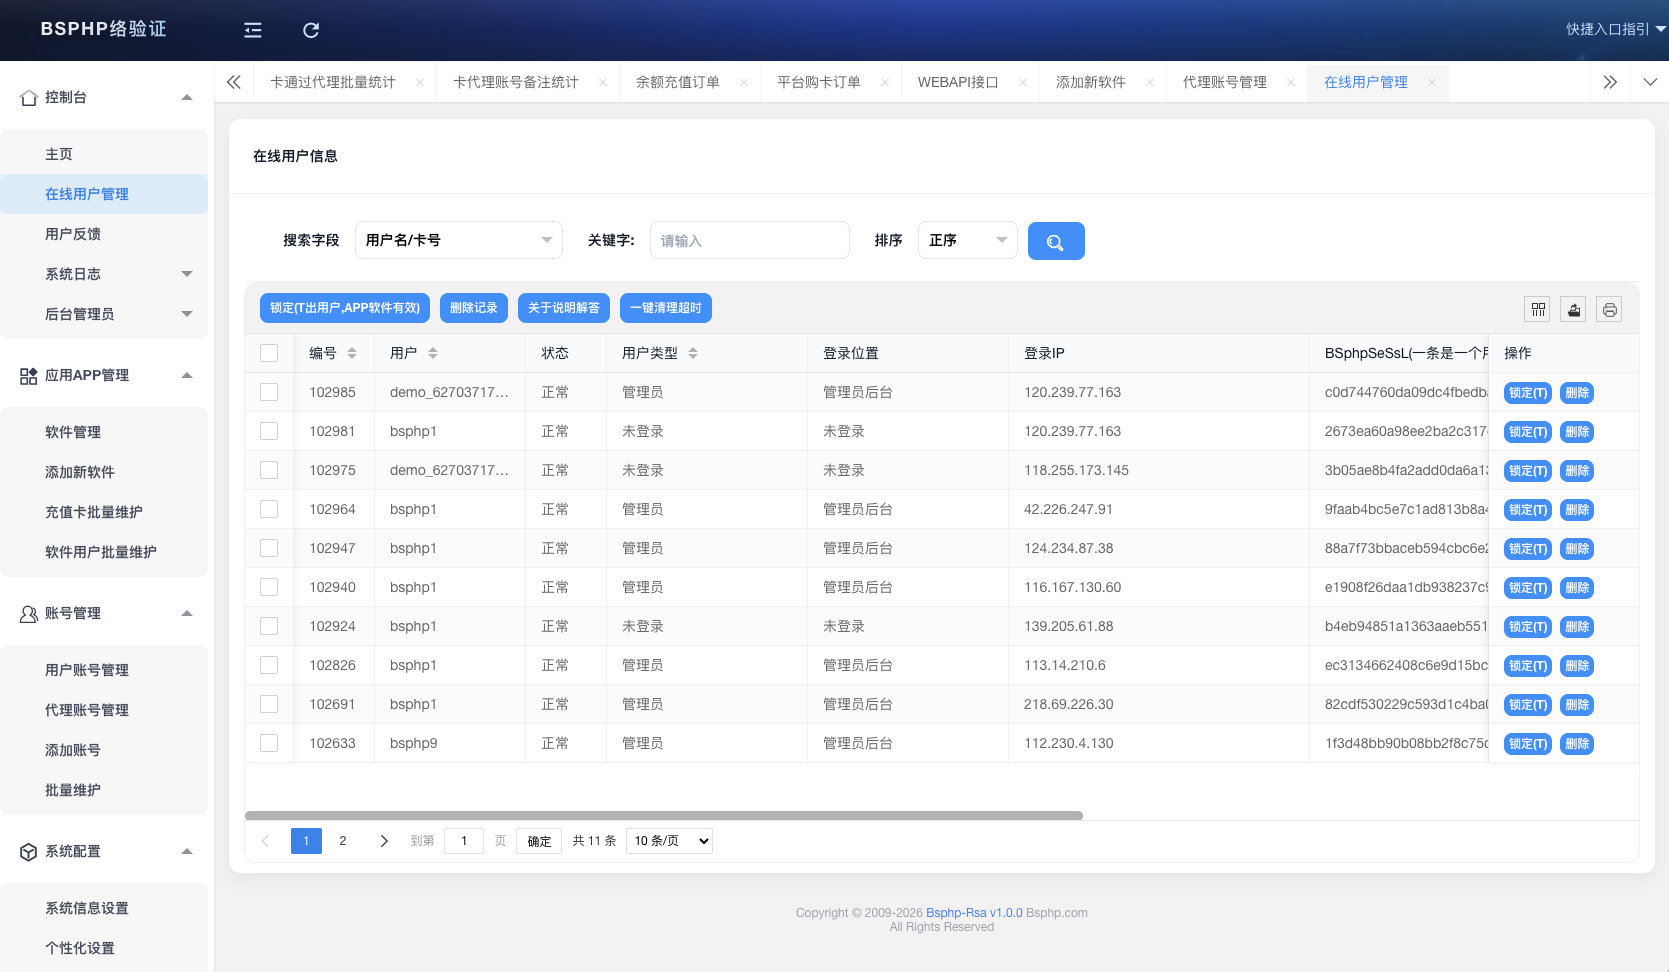This screenshot has width=1669, height=972.
Task: Open the Bsphp-Rsa v1.0.0 footer link
Action: 974,913
